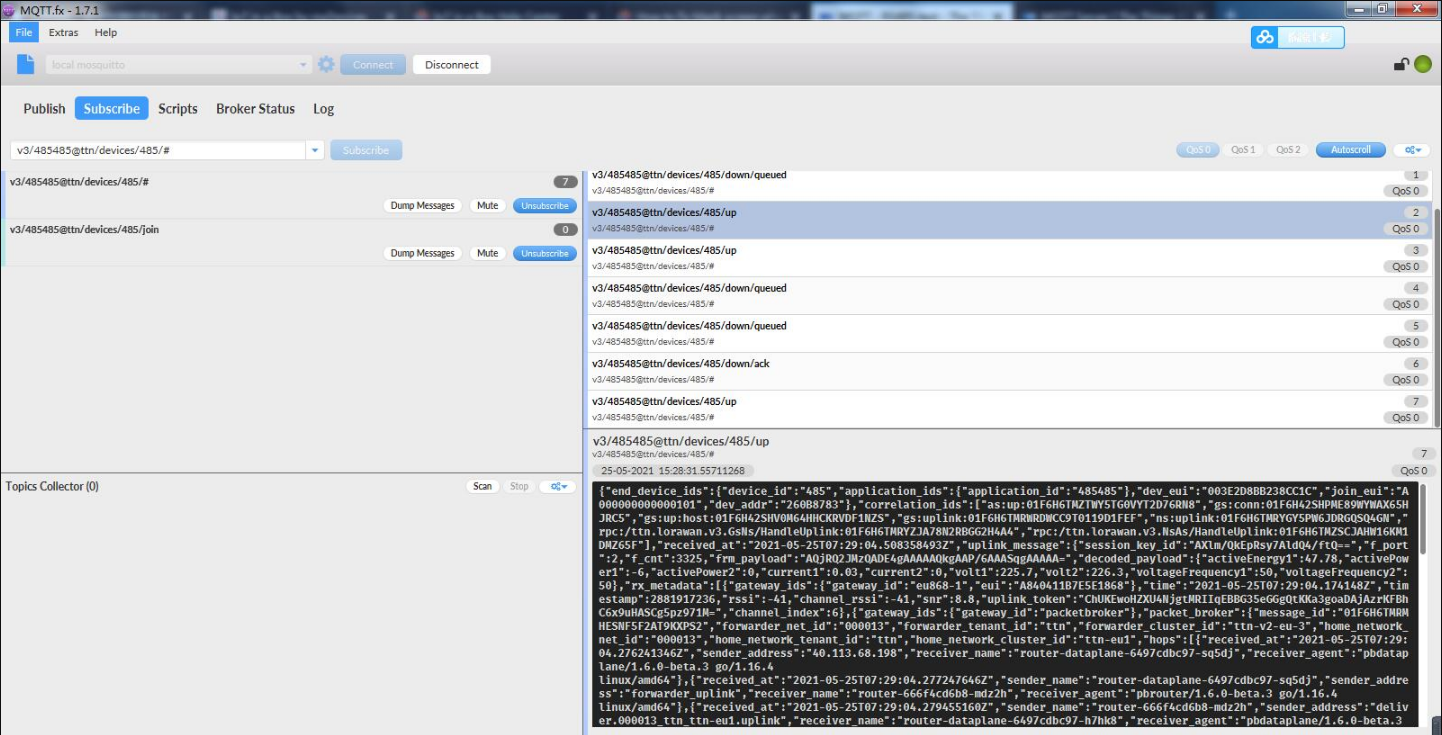Switch to the Subscribe tab

pyautogui.click(x=111, y=109)
